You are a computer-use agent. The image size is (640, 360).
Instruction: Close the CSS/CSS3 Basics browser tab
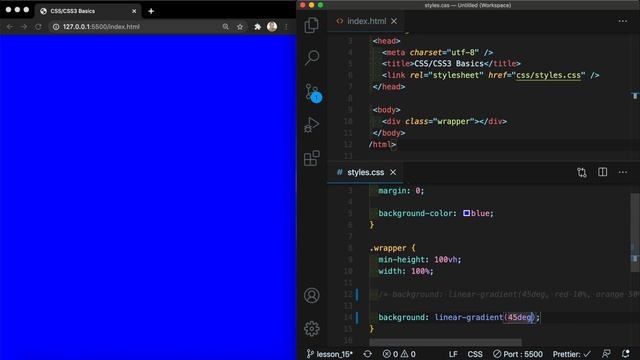click(x=134, y=11)
